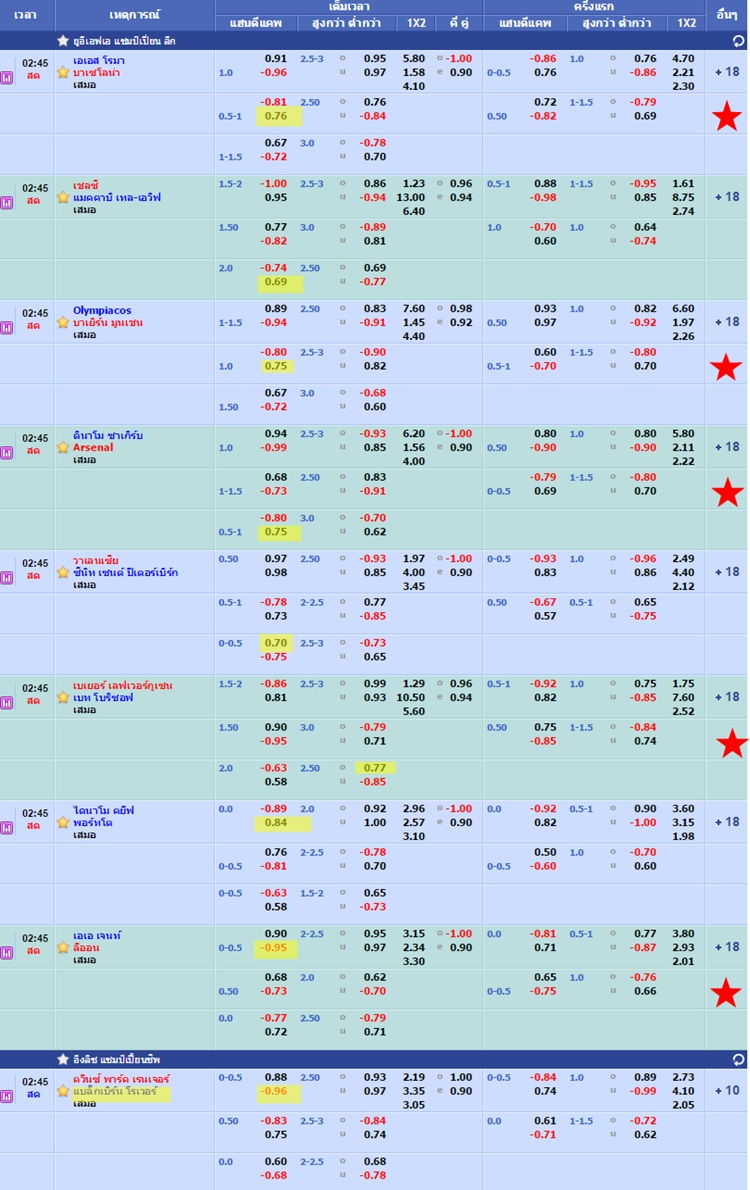
Task: Pick first-half 1X2 odds 8.75 for เชลซี
Action: pyautogui.click(x=683, y=197)
